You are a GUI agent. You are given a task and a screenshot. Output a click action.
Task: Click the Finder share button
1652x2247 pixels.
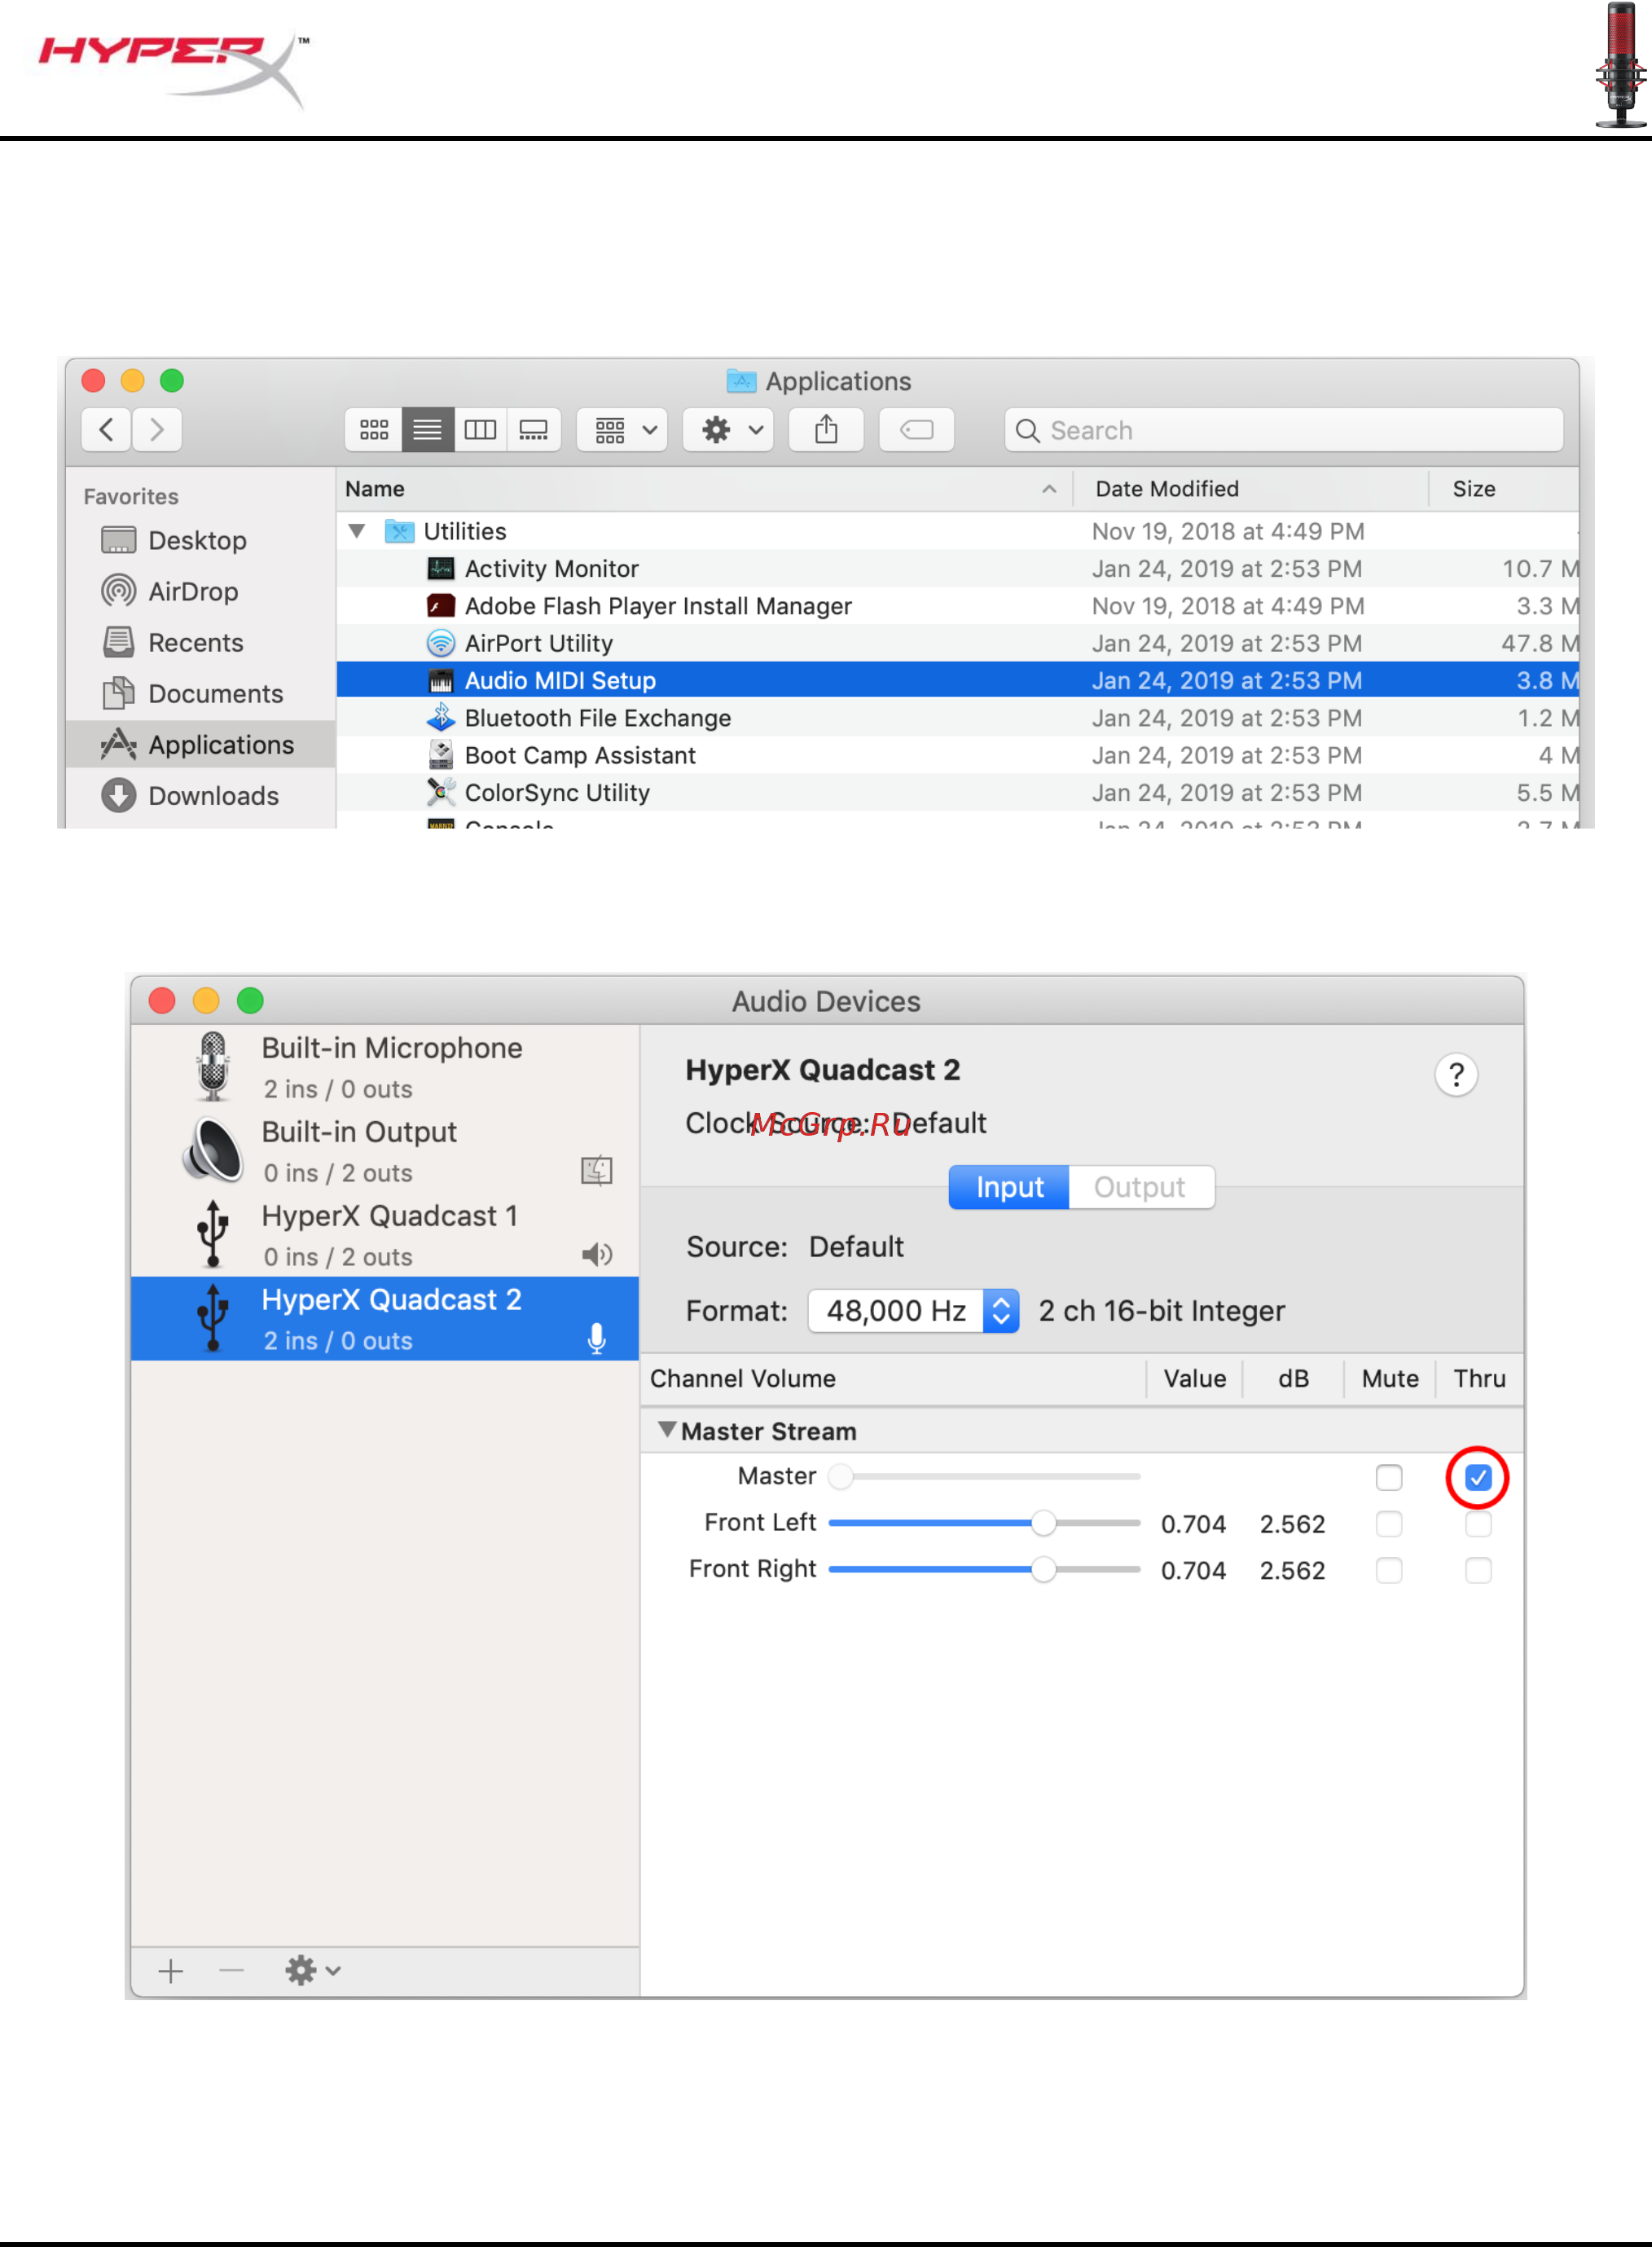click(826, 430)
